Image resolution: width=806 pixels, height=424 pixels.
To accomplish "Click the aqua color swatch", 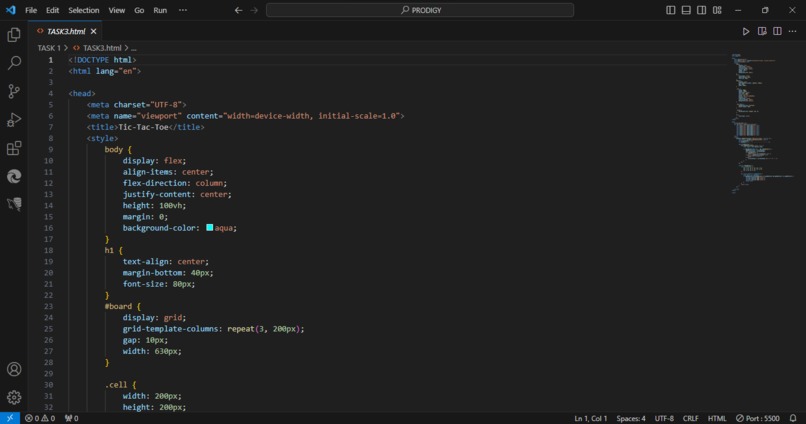I will tap(210, 227).
